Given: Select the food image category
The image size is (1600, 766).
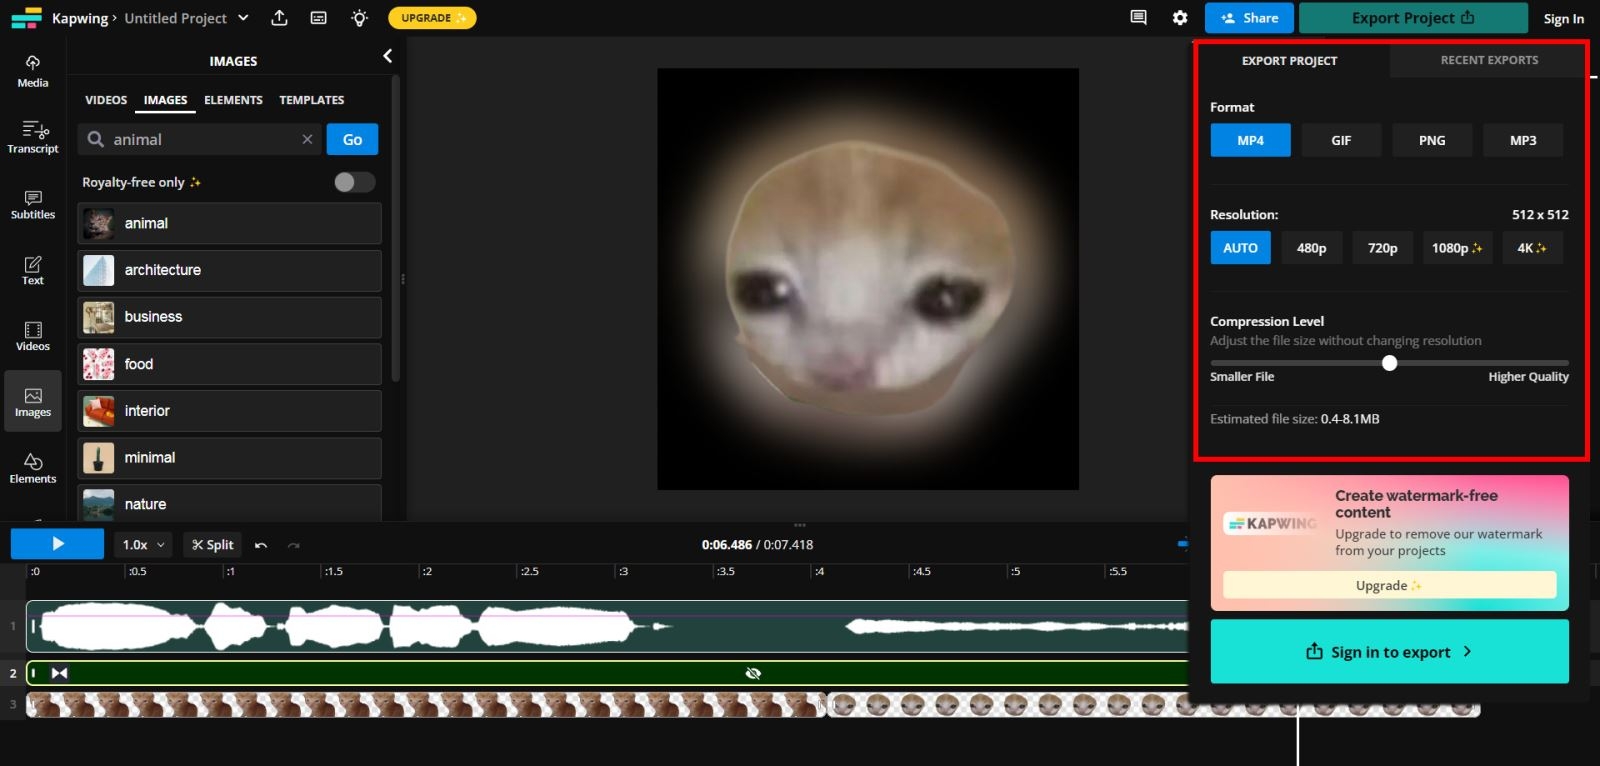Looking at the screenshot, I should [x=229, y=364].
